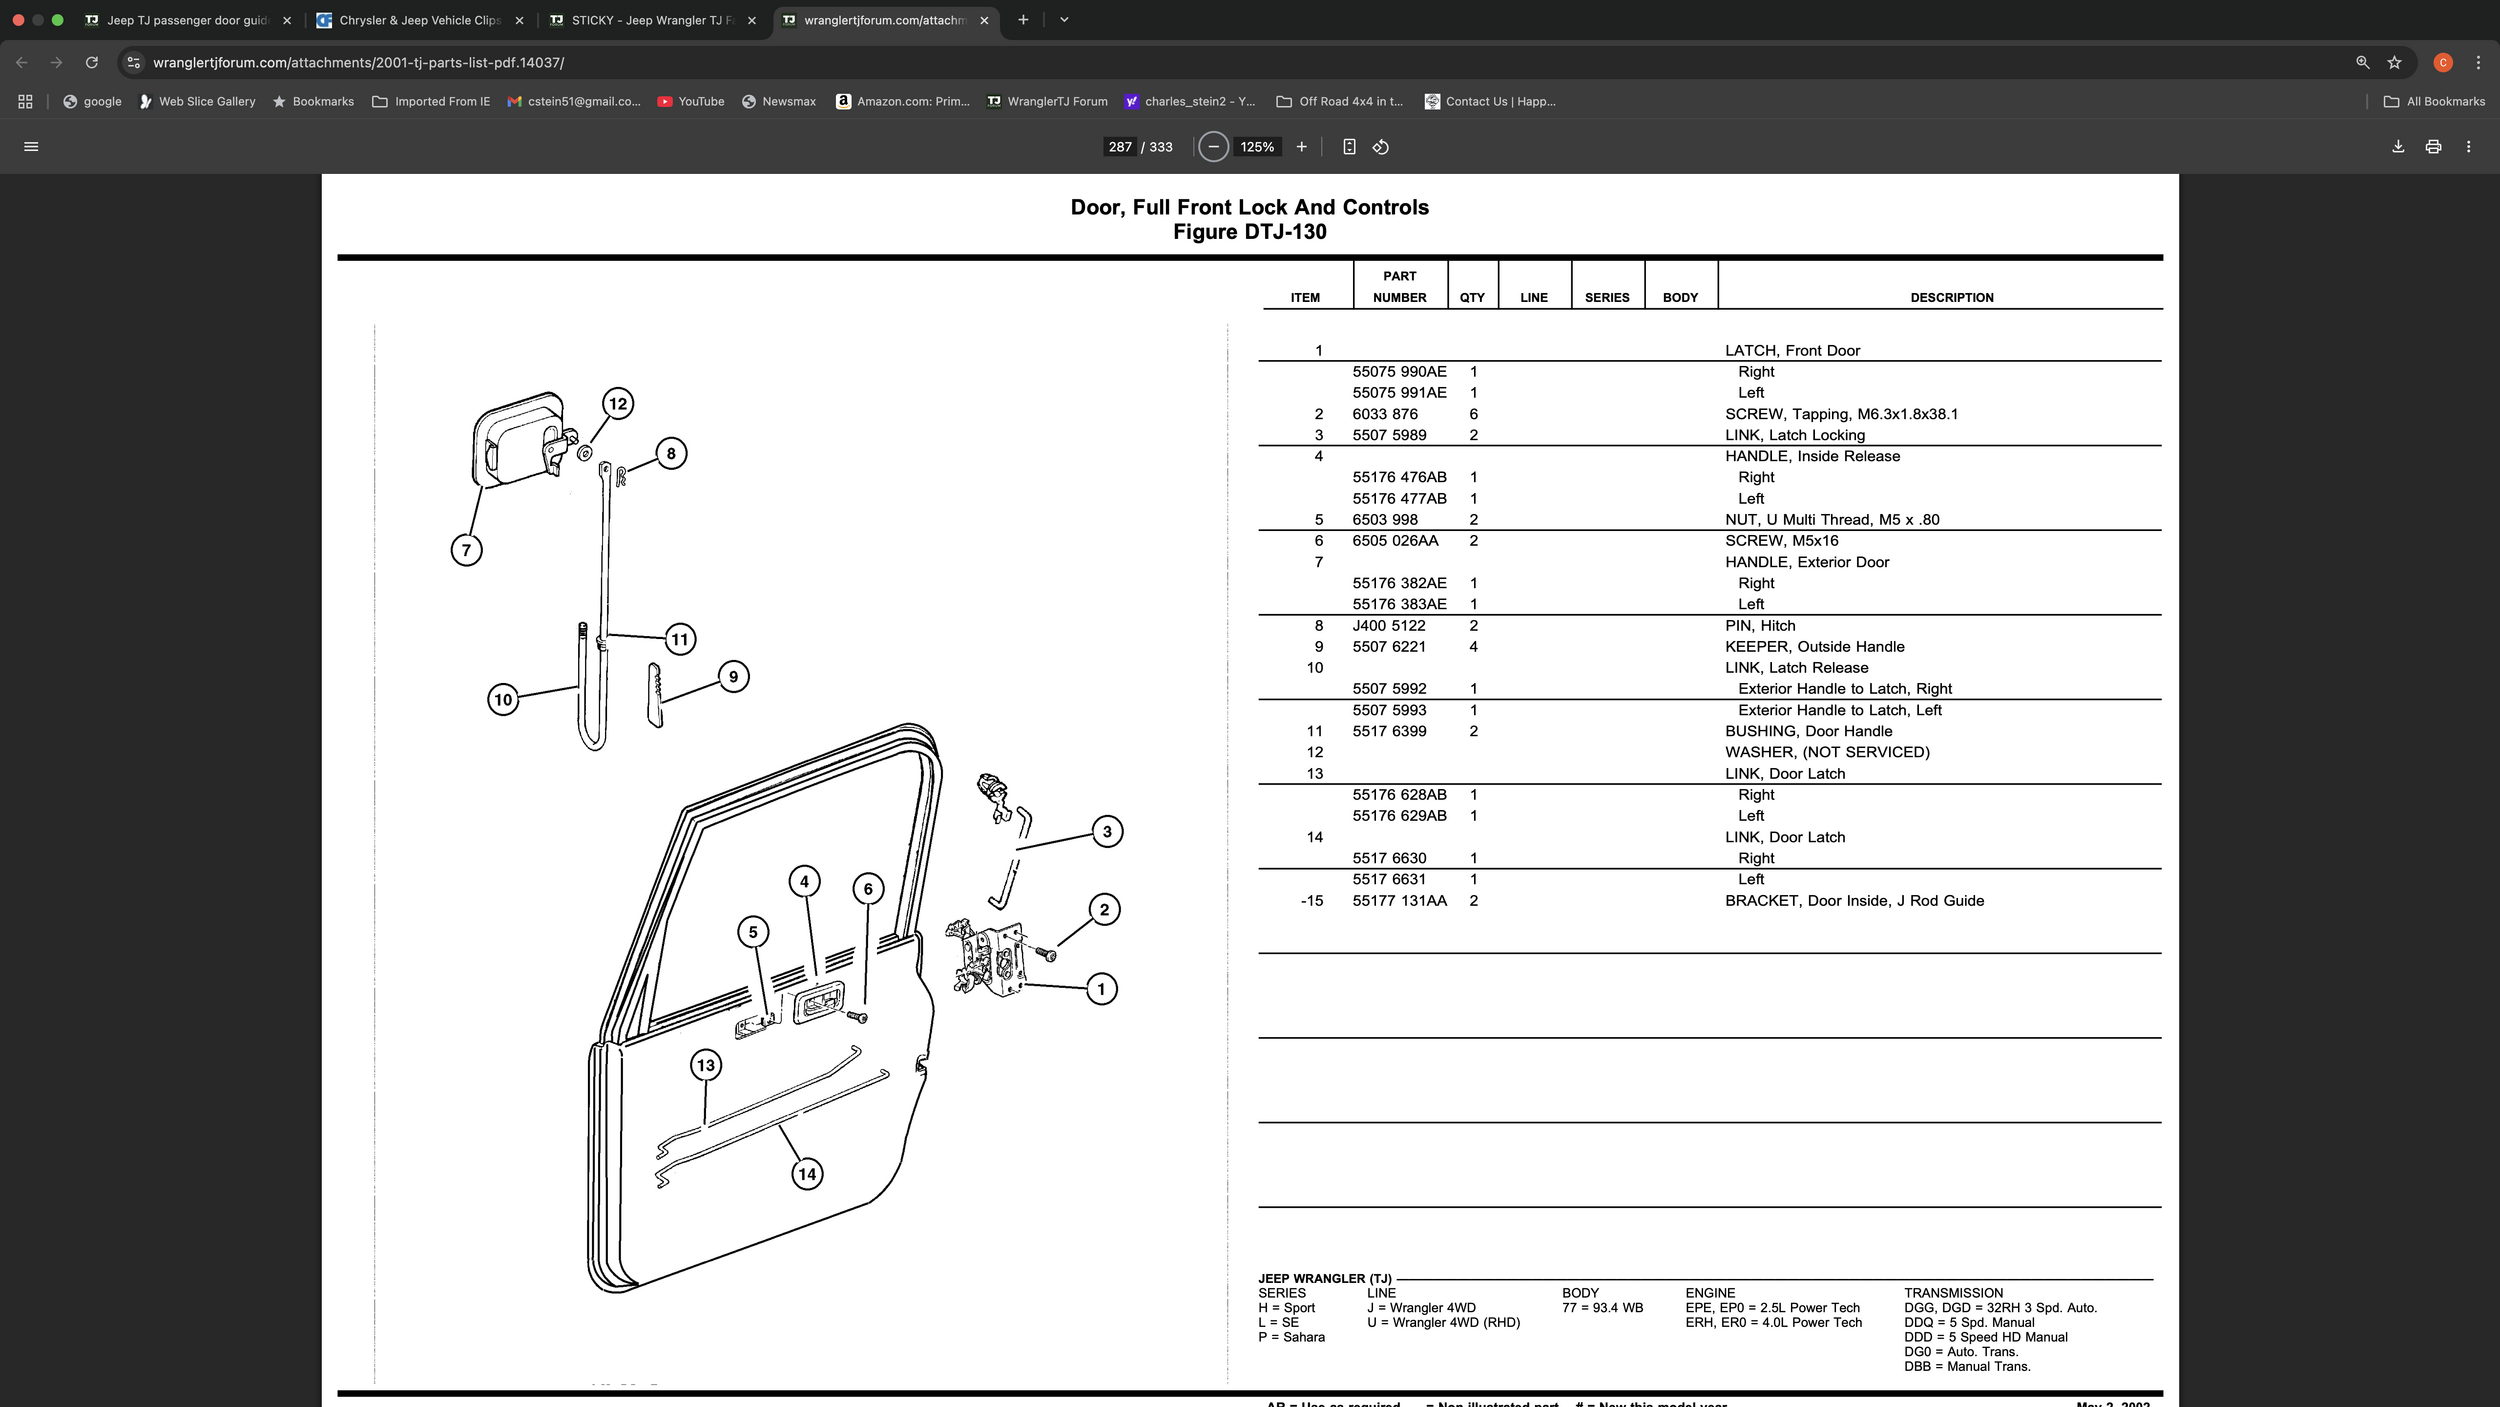The height and width of the screenshot is (1407, 2500).
Task: Reload the current page
Action: pyautogui.click(x=91, y=62)
